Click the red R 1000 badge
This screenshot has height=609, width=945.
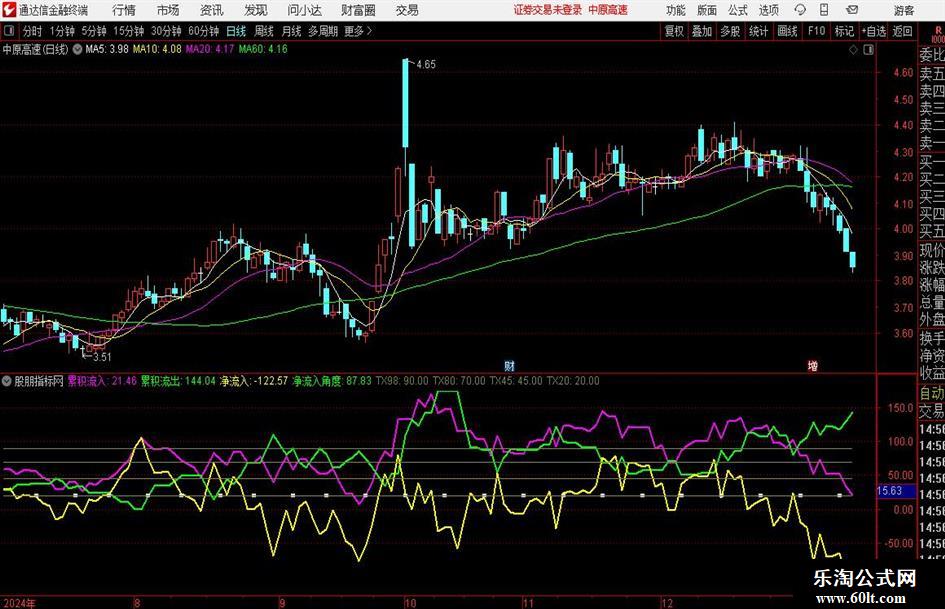coord(938,34)
